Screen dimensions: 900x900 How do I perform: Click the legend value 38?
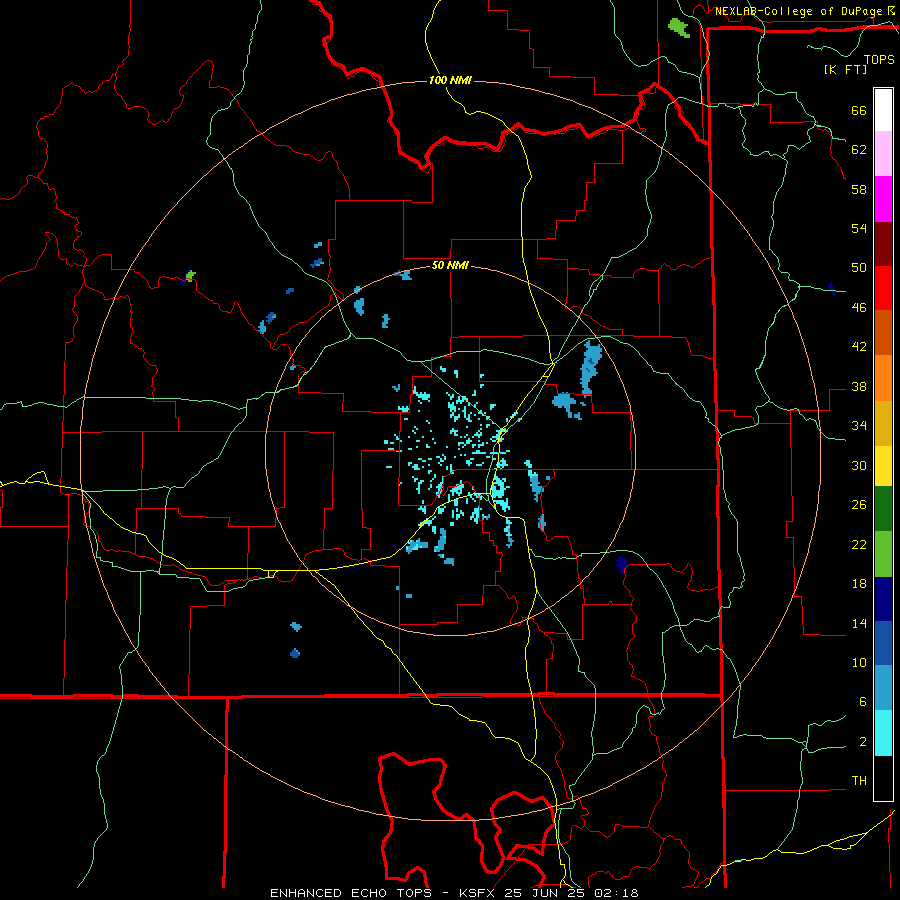coord(859,387)
